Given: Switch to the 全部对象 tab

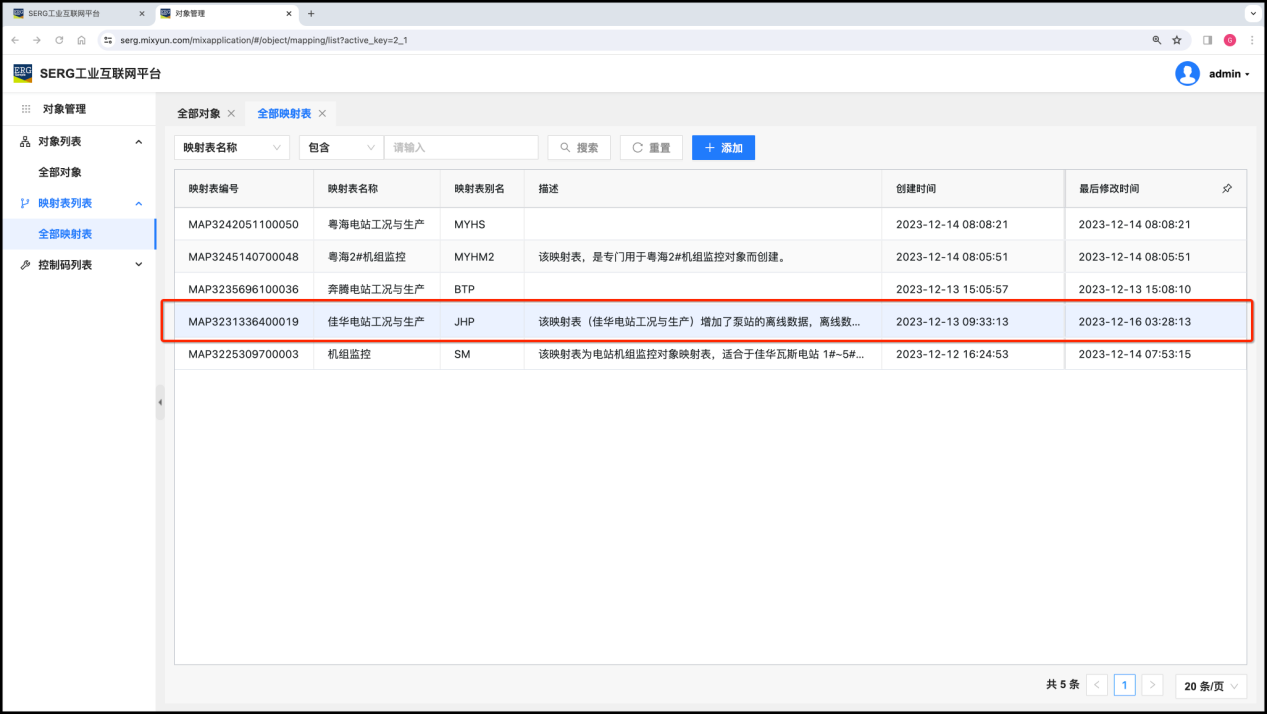Looking at the screenshot, I should pyautogui.click(x=198, y=114).
